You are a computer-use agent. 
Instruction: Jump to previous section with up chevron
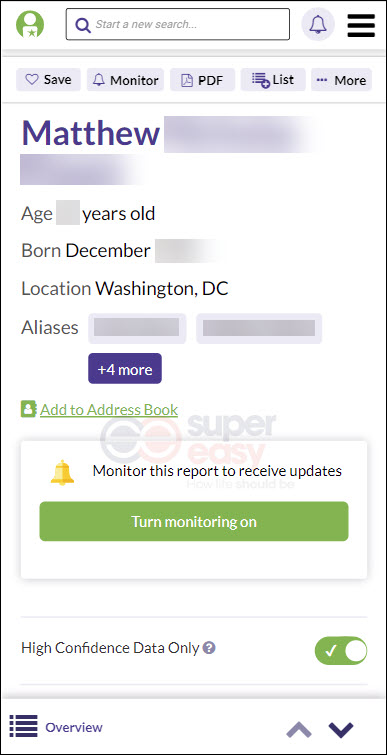[299, 729]
